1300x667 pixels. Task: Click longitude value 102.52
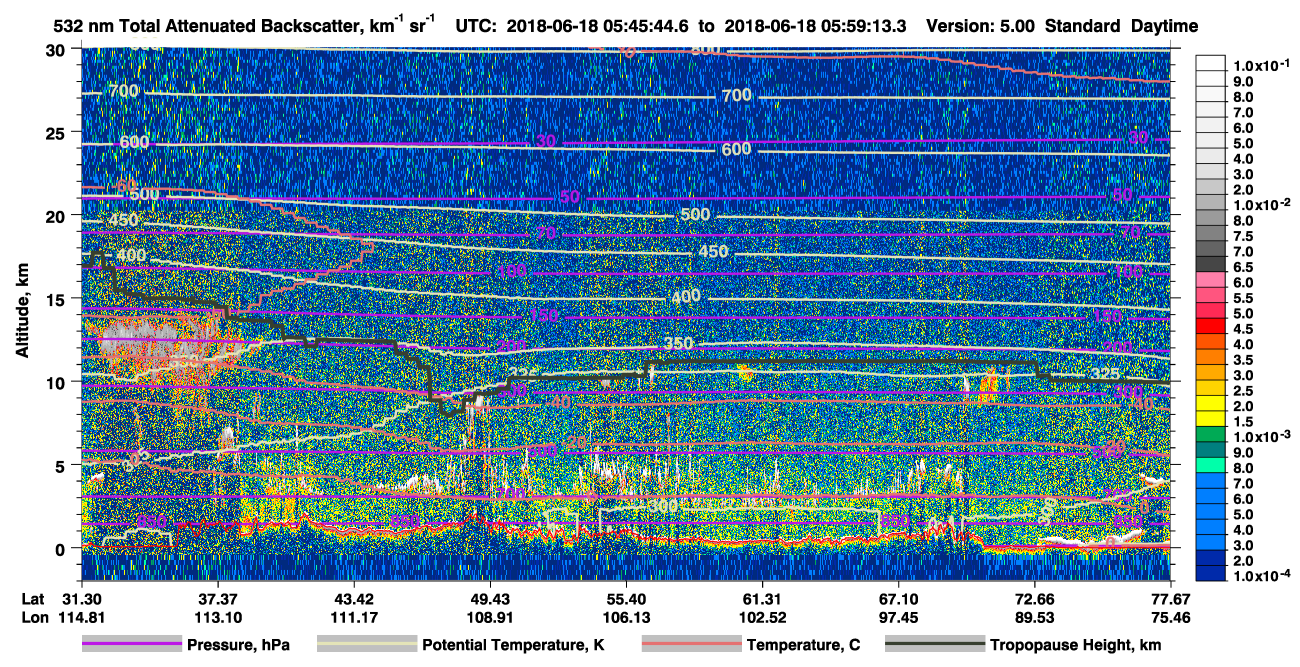[762, 617]
